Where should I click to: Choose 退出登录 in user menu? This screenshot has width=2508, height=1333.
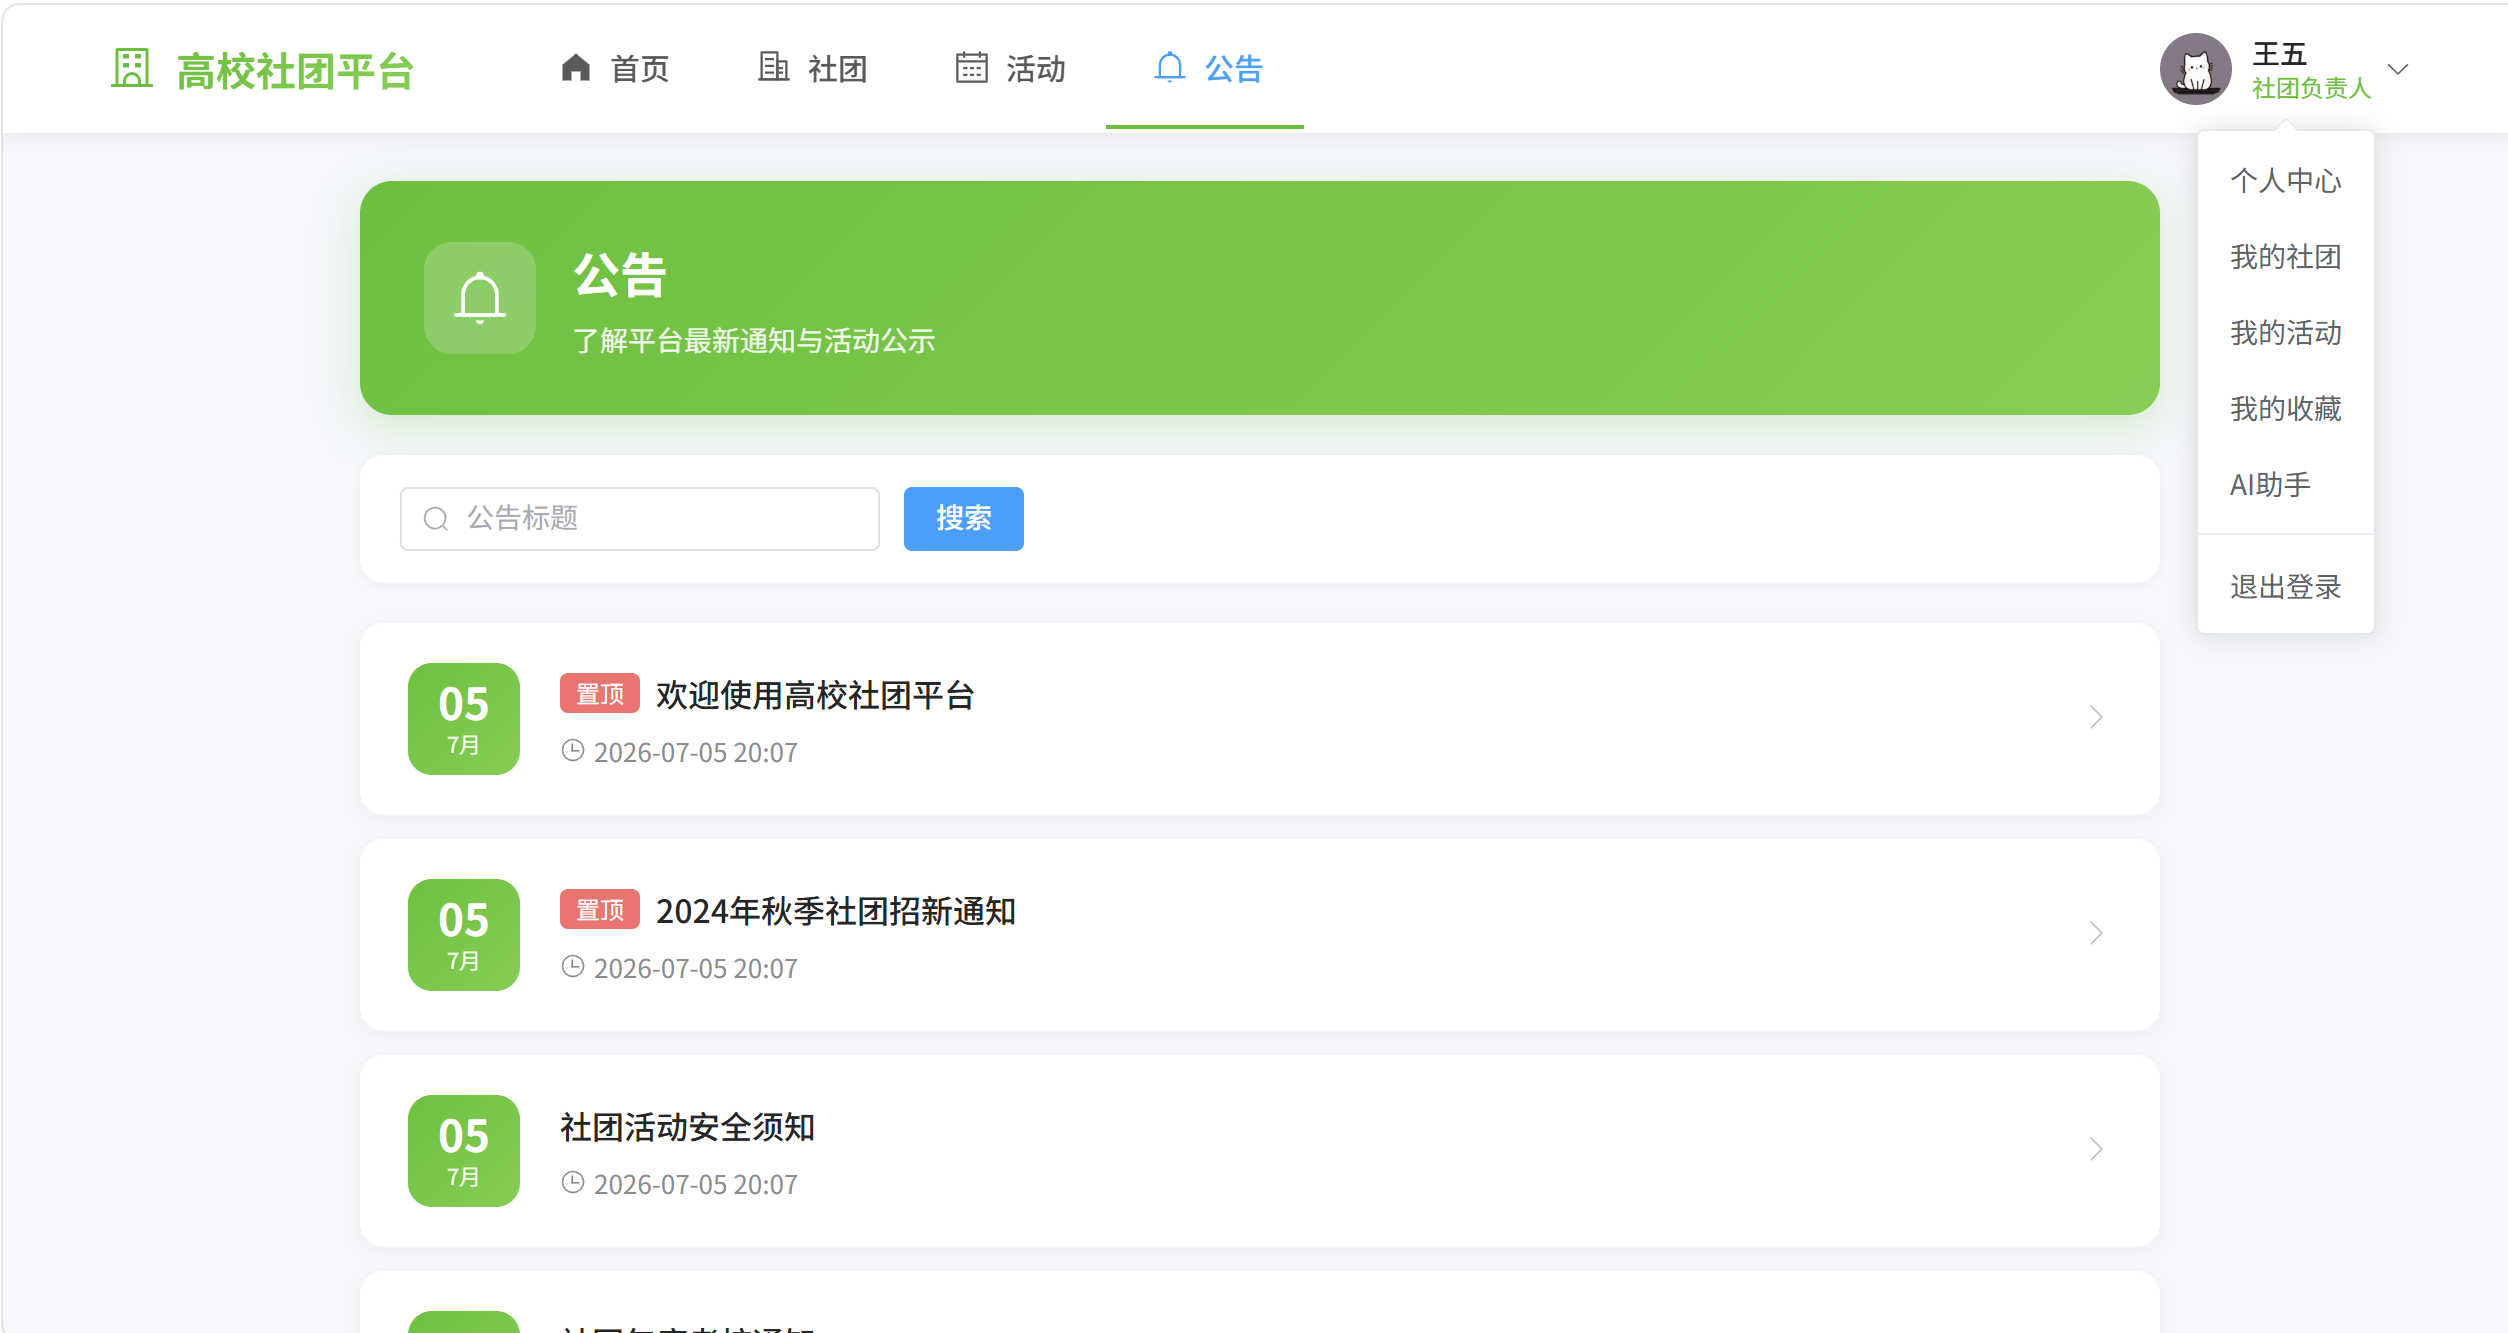[x=2286, y=587]
